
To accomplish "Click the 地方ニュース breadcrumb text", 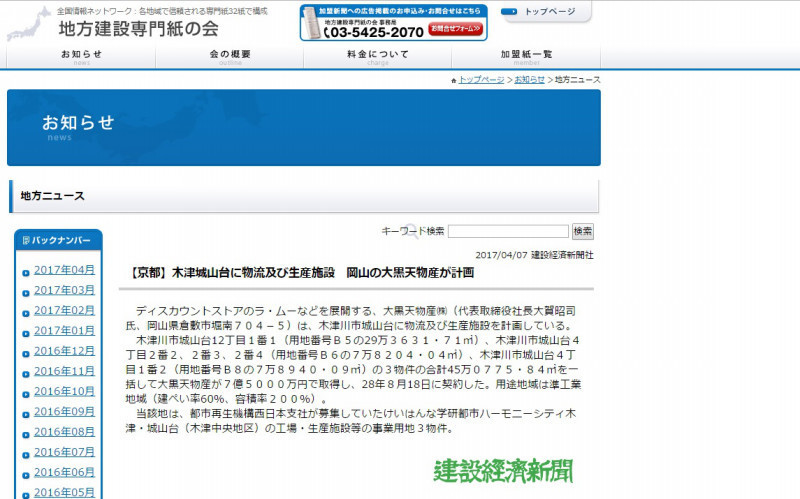I will coord(578,80).
